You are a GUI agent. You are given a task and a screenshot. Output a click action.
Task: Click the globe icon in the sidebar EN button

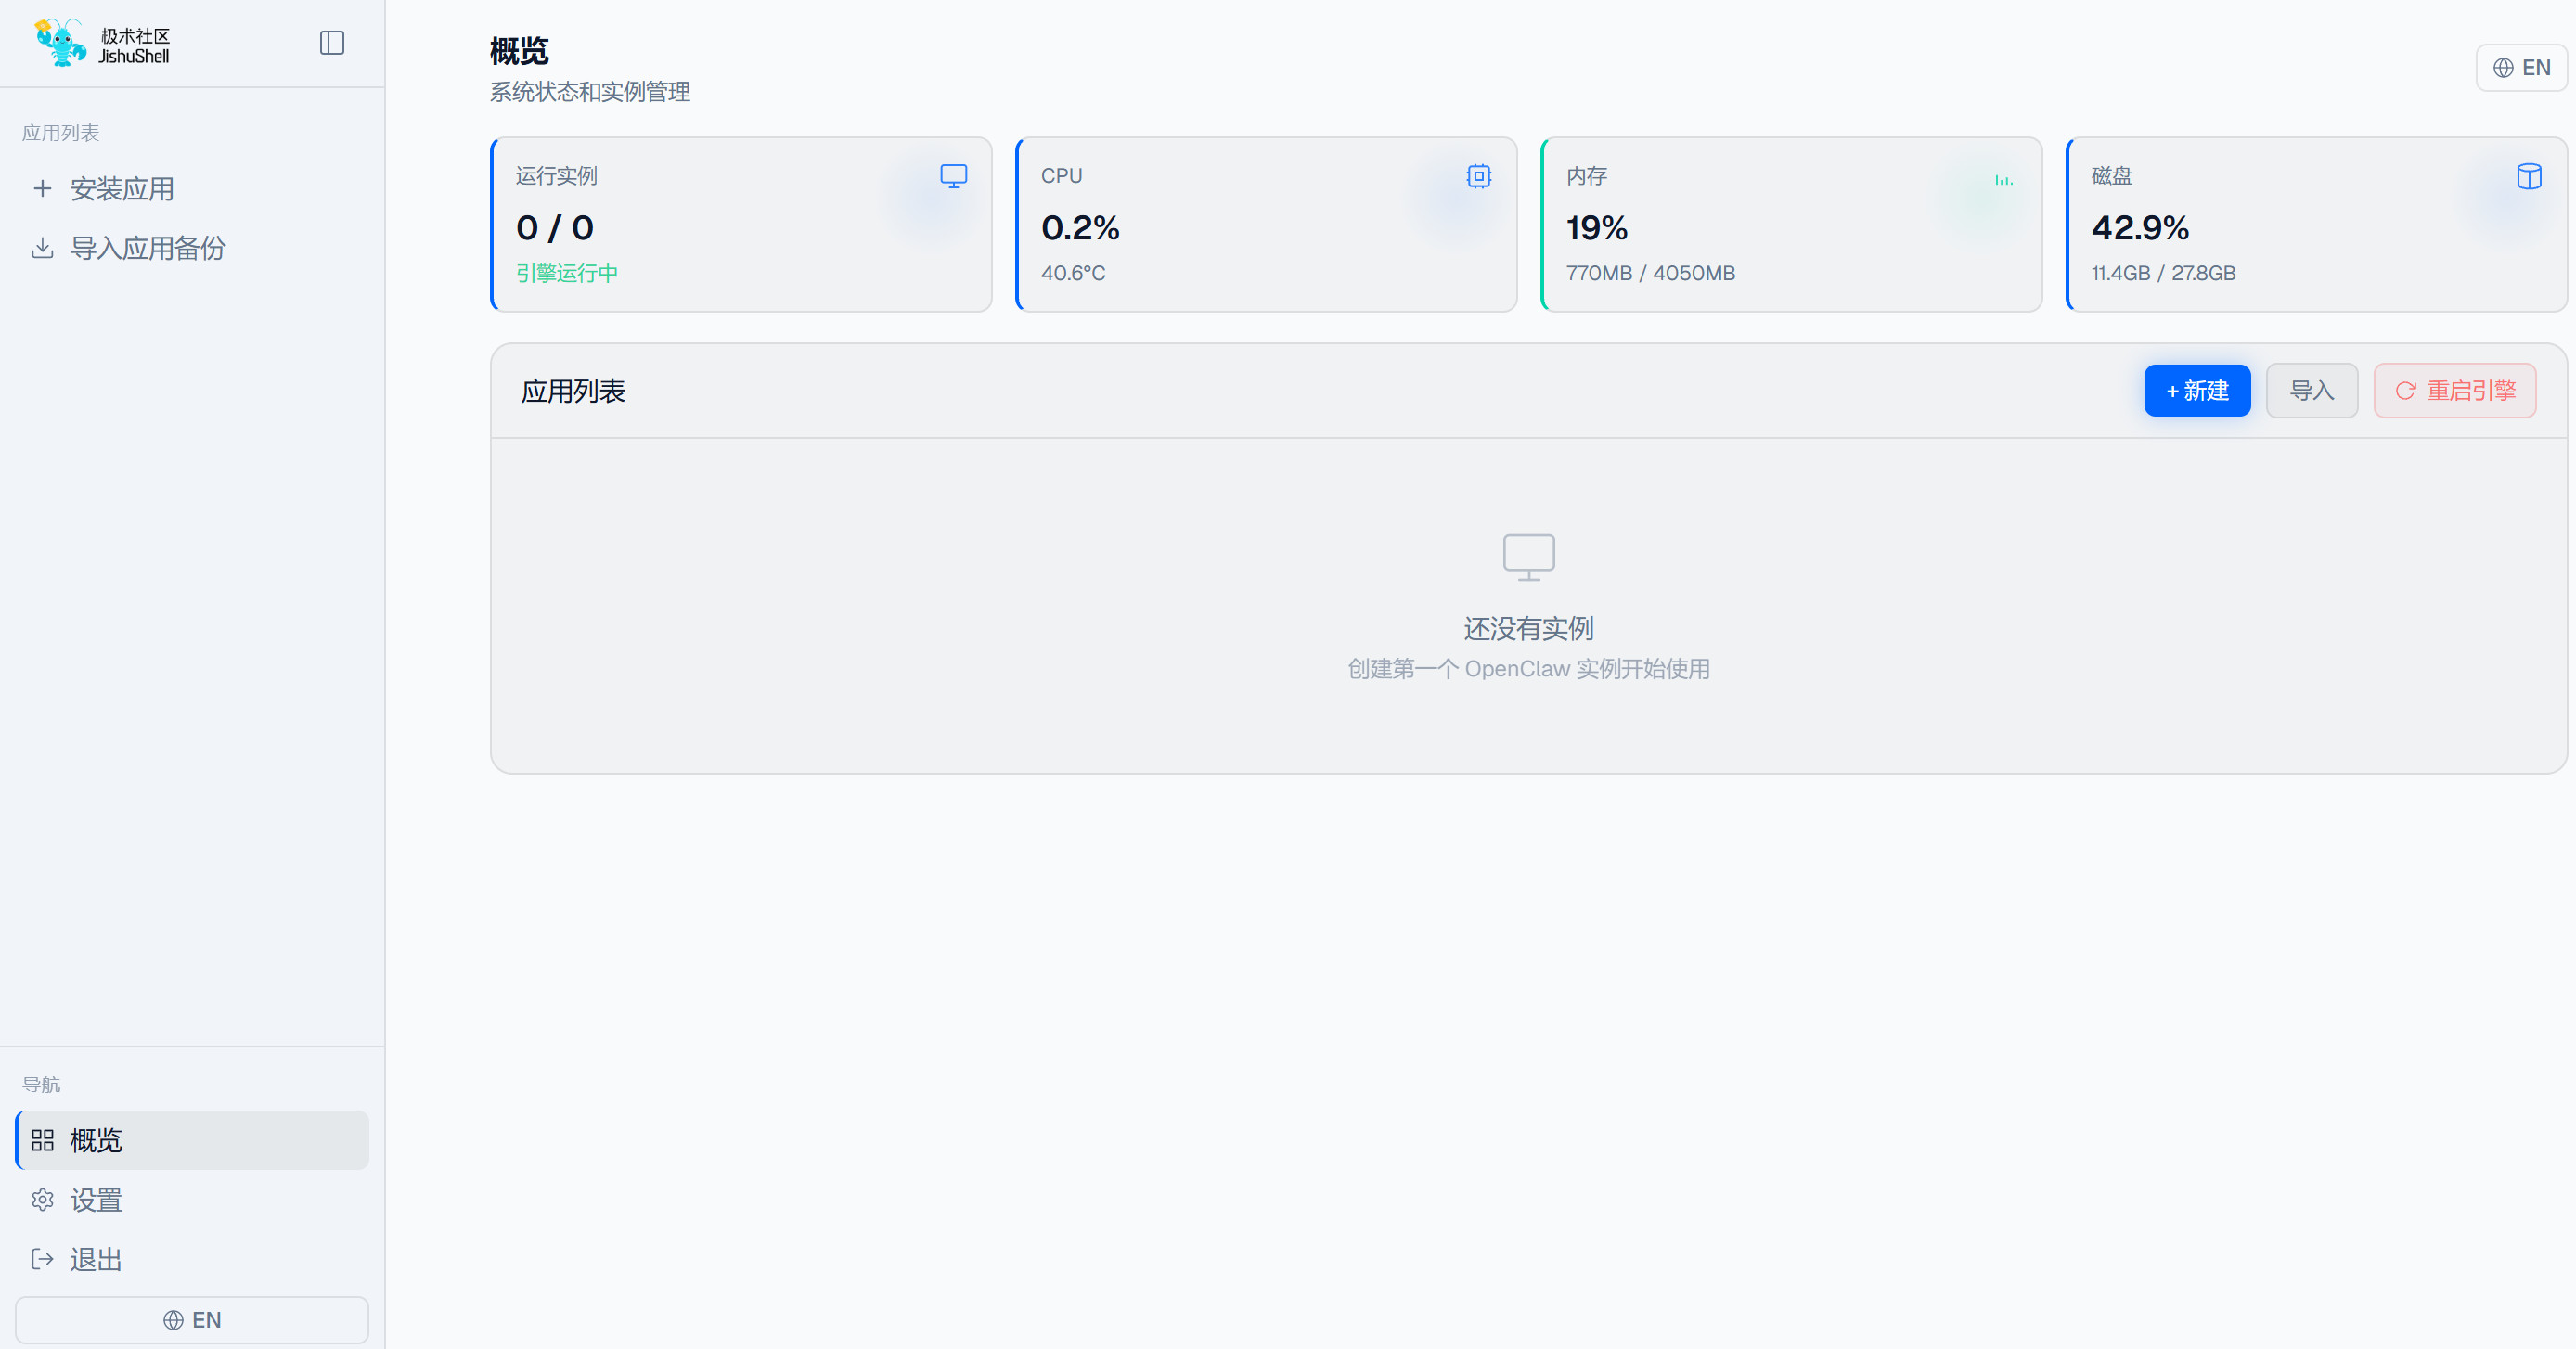tap(173, 1320)
